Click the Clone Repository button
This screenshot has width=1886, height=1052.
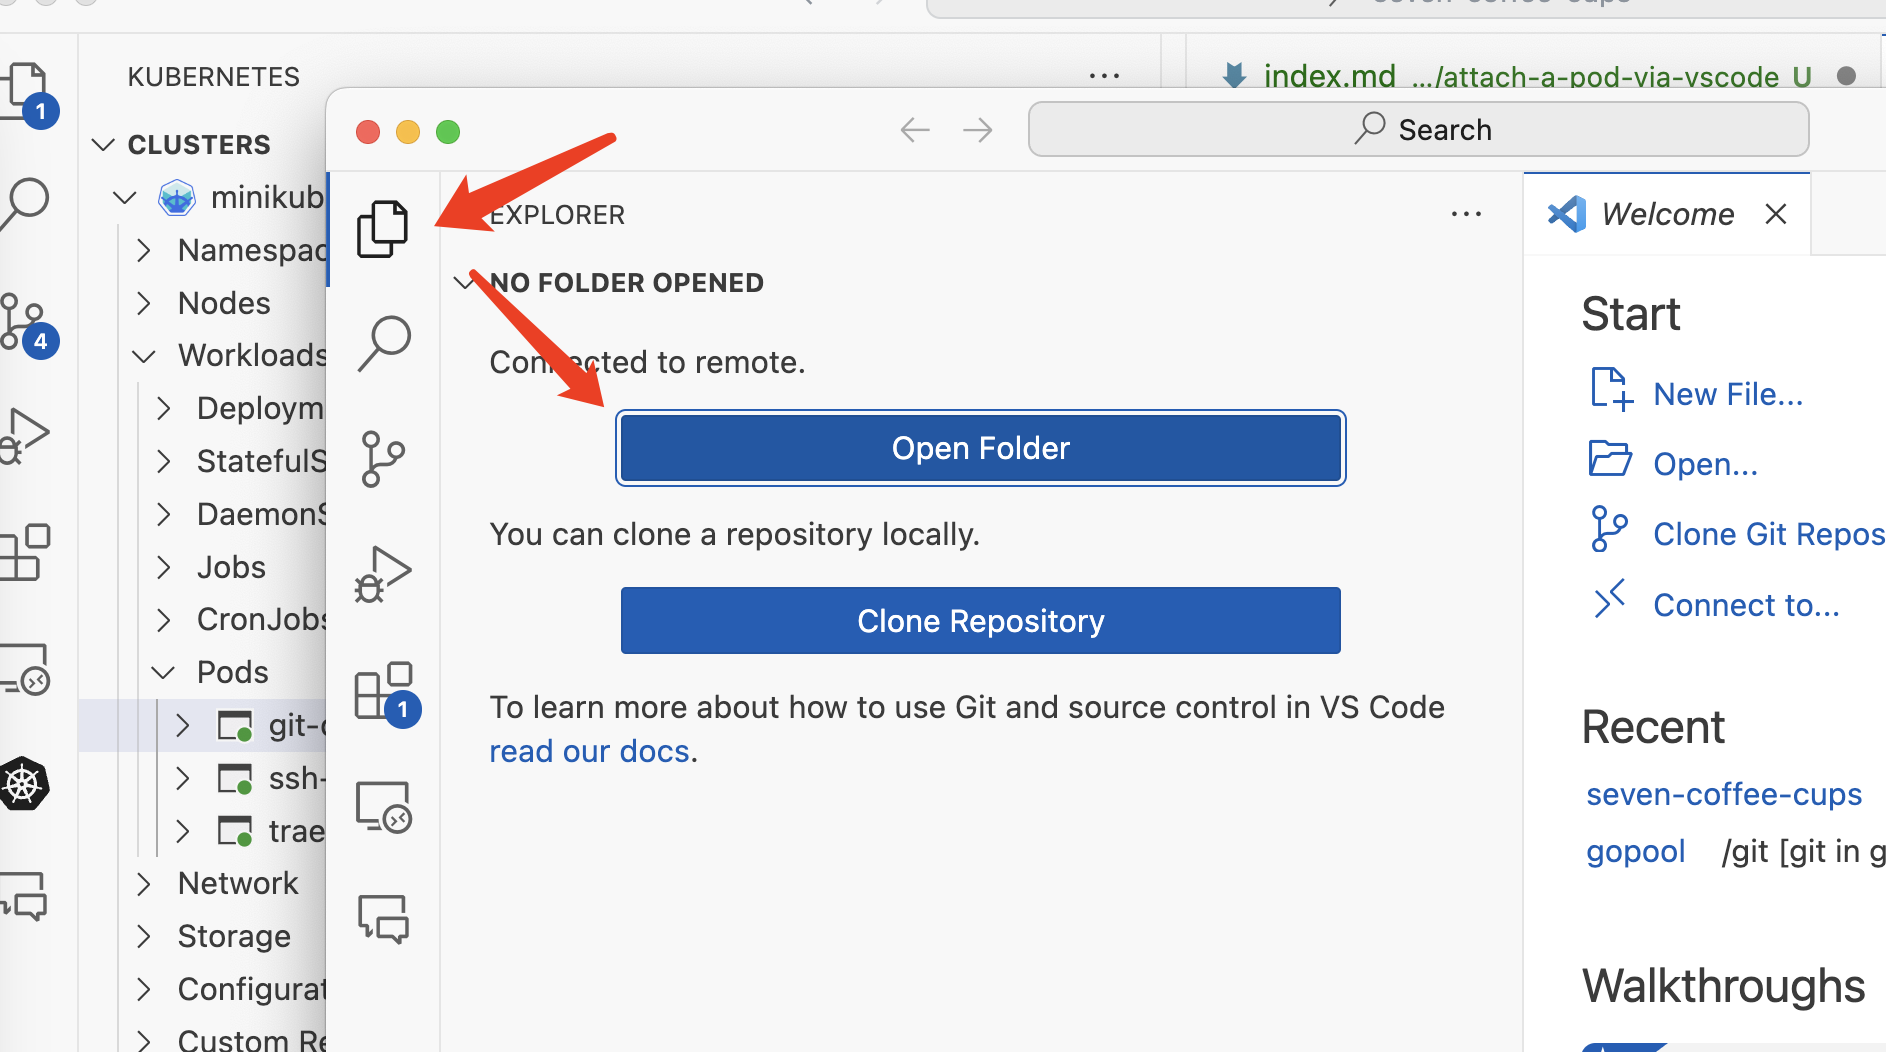click(980, 621)
